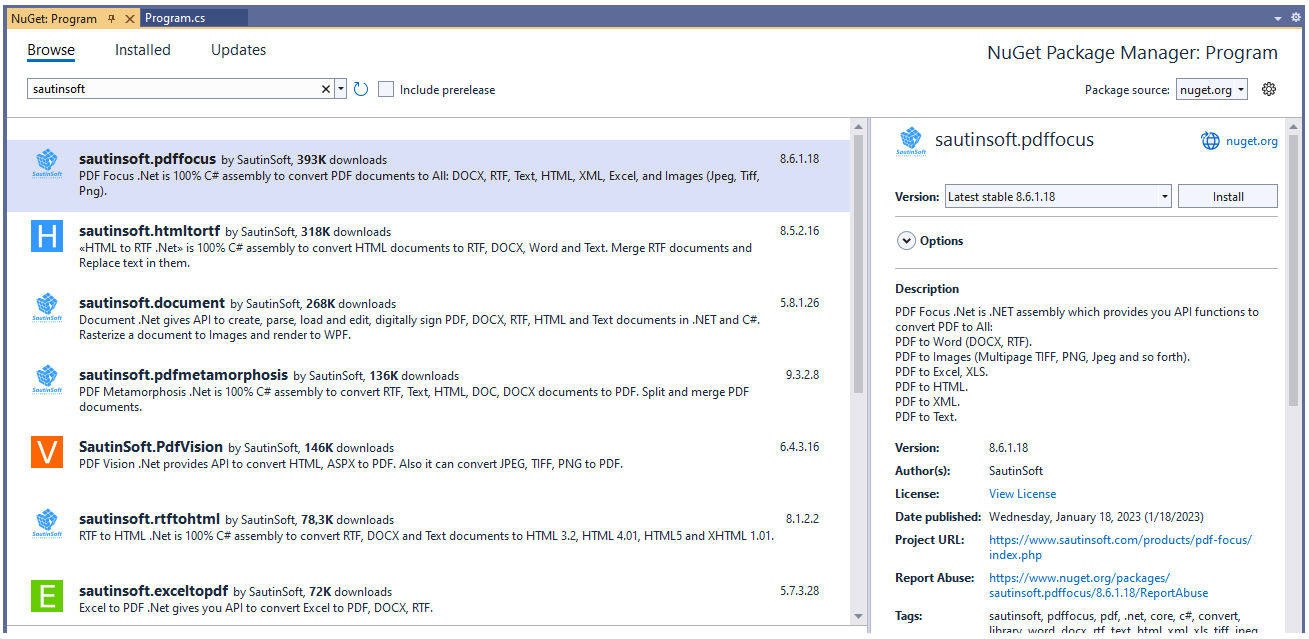Image resolution: width=1309 pixels, height=639 pixels.
Task: Click the pin icon on NuGet tab
Action: [x=112, y=18]
